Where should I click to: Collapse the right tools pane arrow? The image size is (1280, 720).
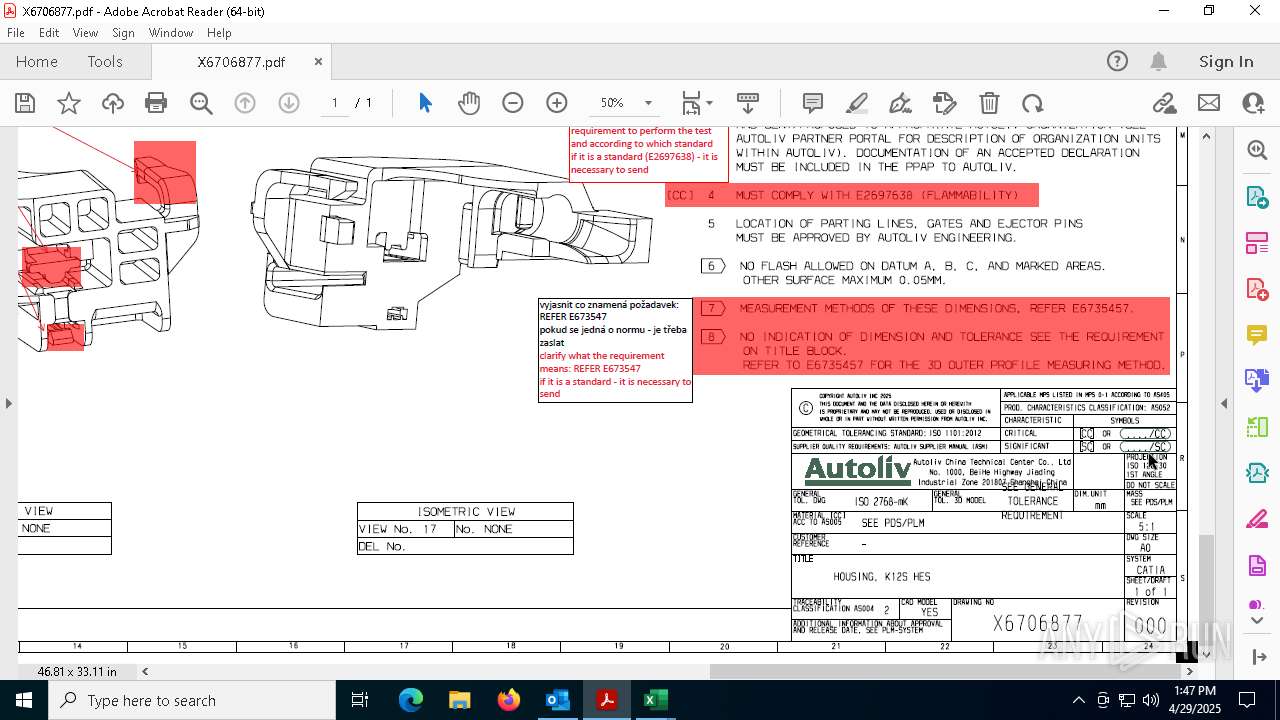click(x=1224, y=403)
